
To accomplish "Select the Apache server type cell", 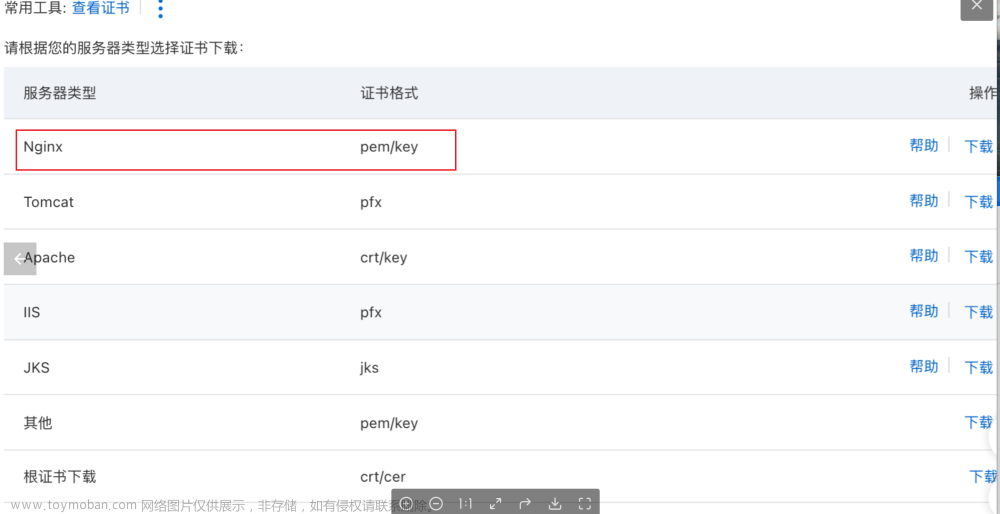I will click(x=49, y=258).
